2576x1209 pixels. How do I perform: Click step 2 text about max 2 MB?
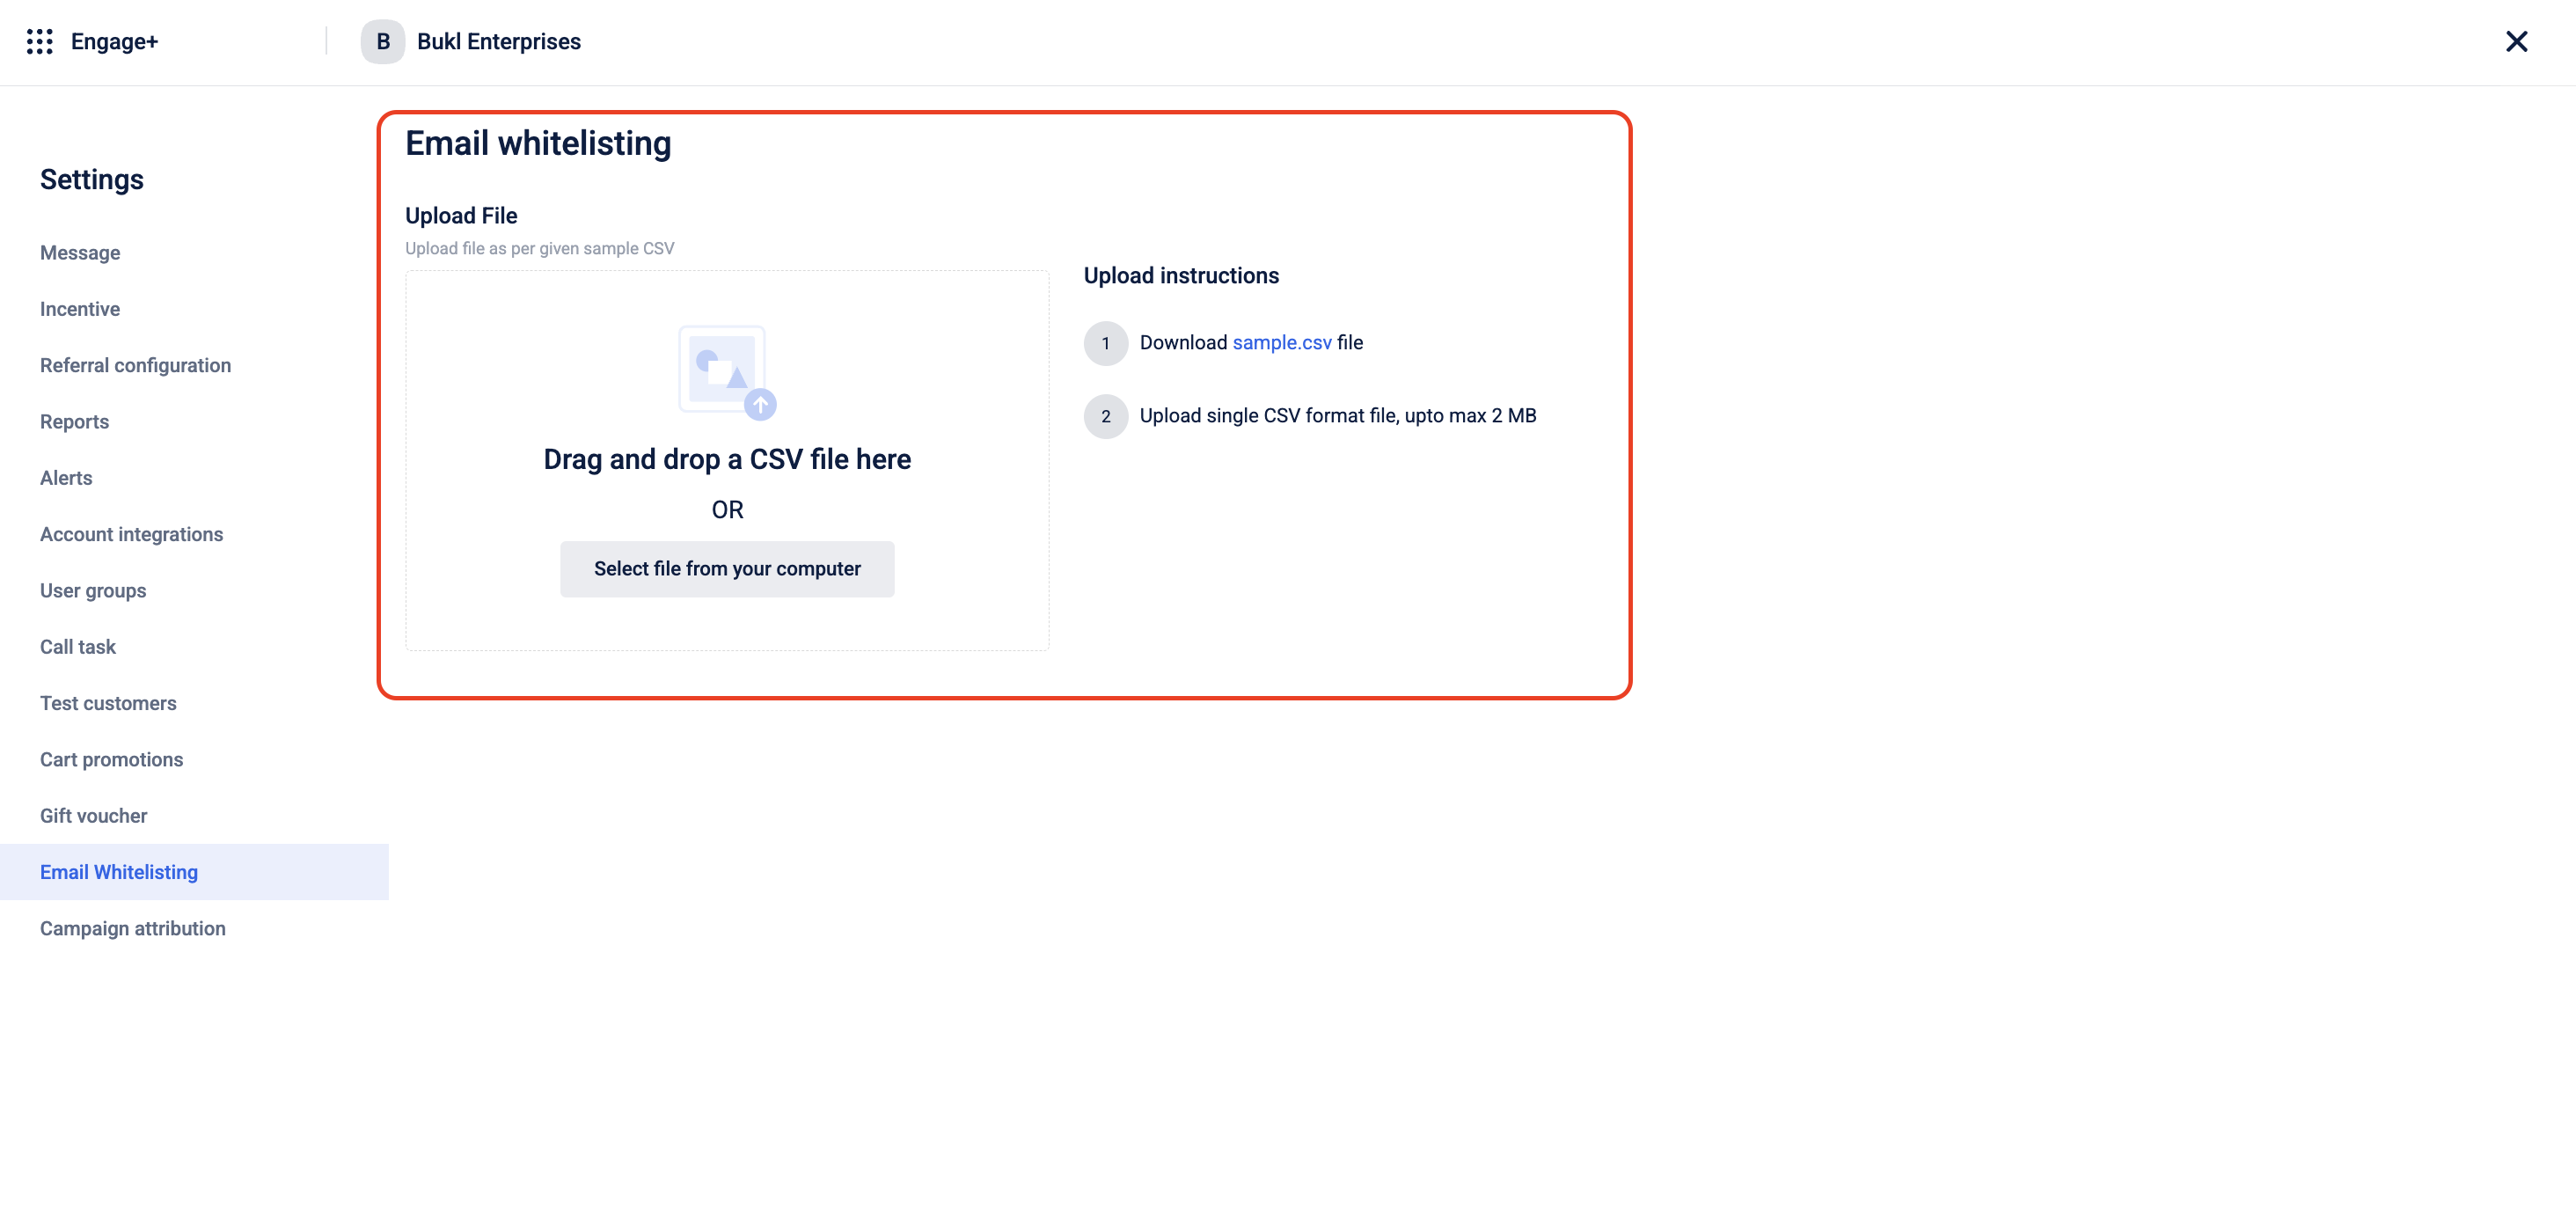pos(1338,416)
